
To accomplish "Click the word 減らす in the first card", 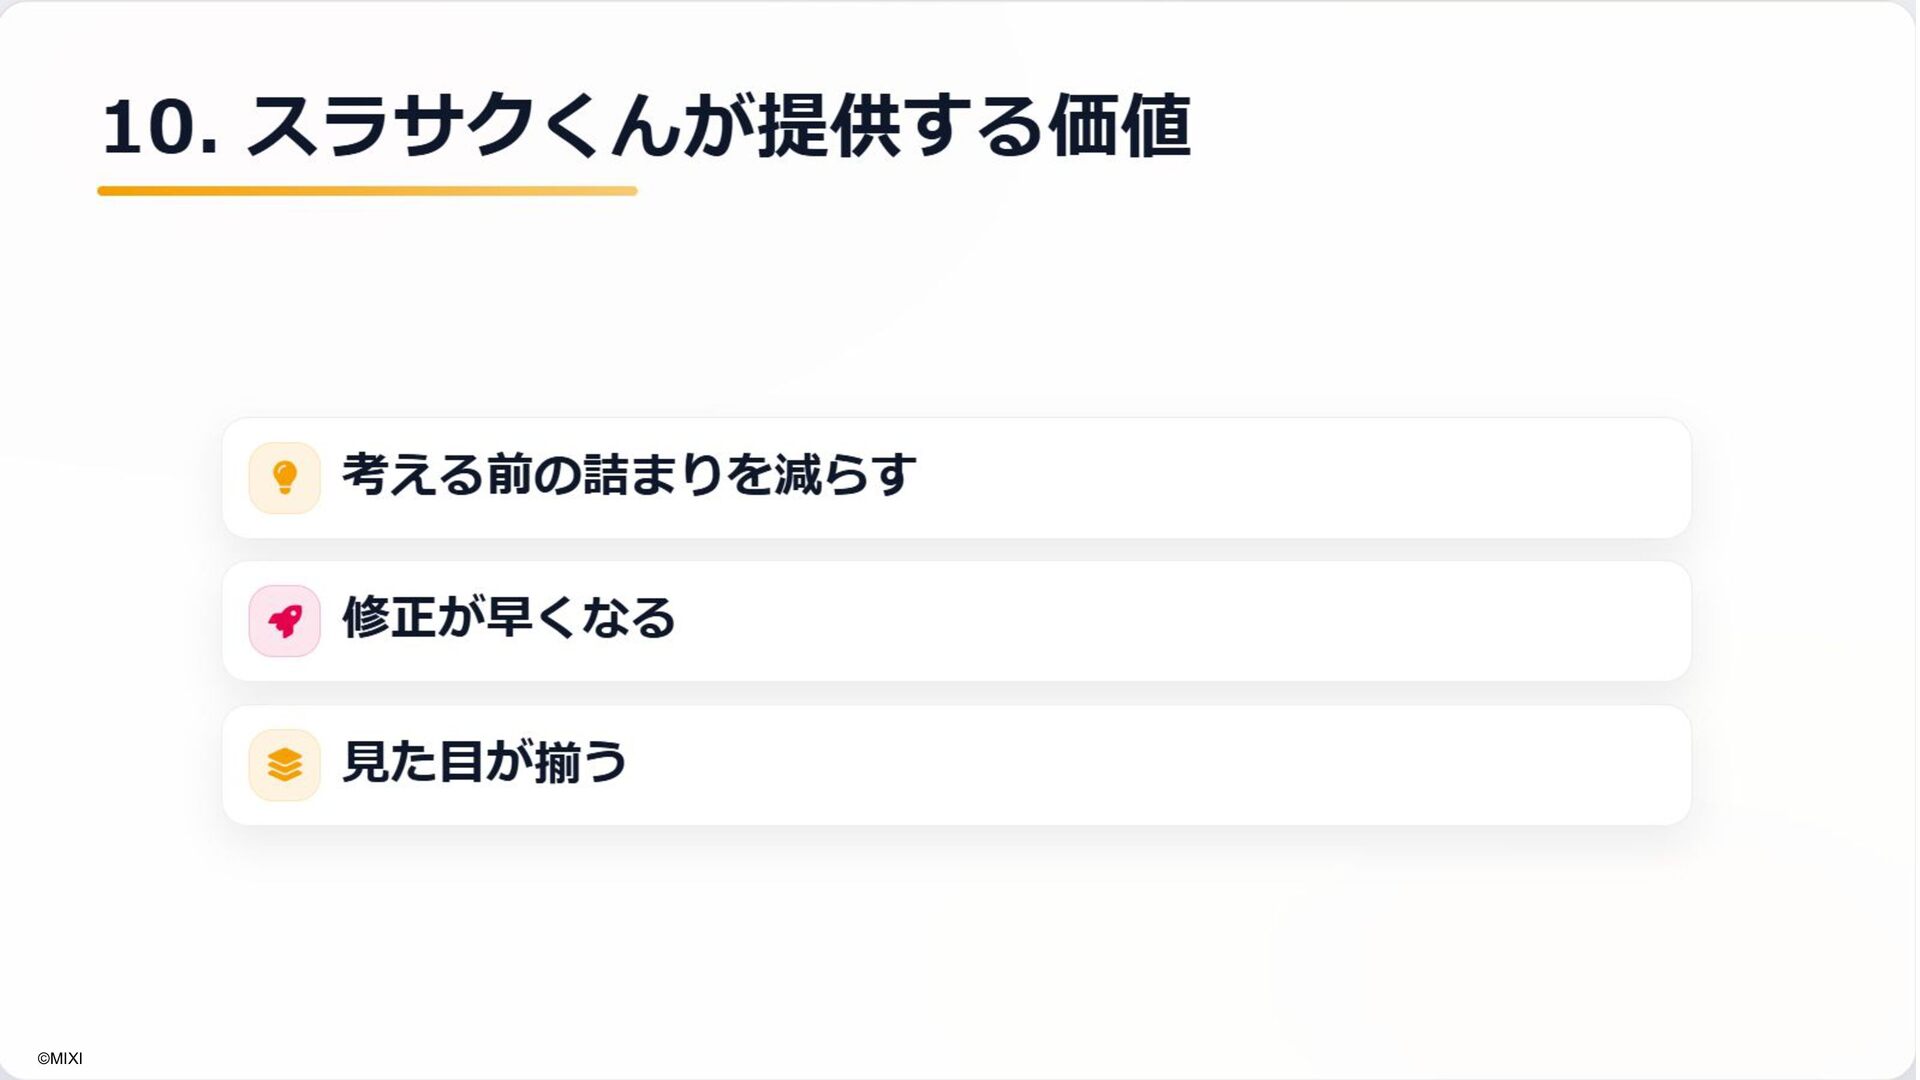I will (x=846, y=475).
